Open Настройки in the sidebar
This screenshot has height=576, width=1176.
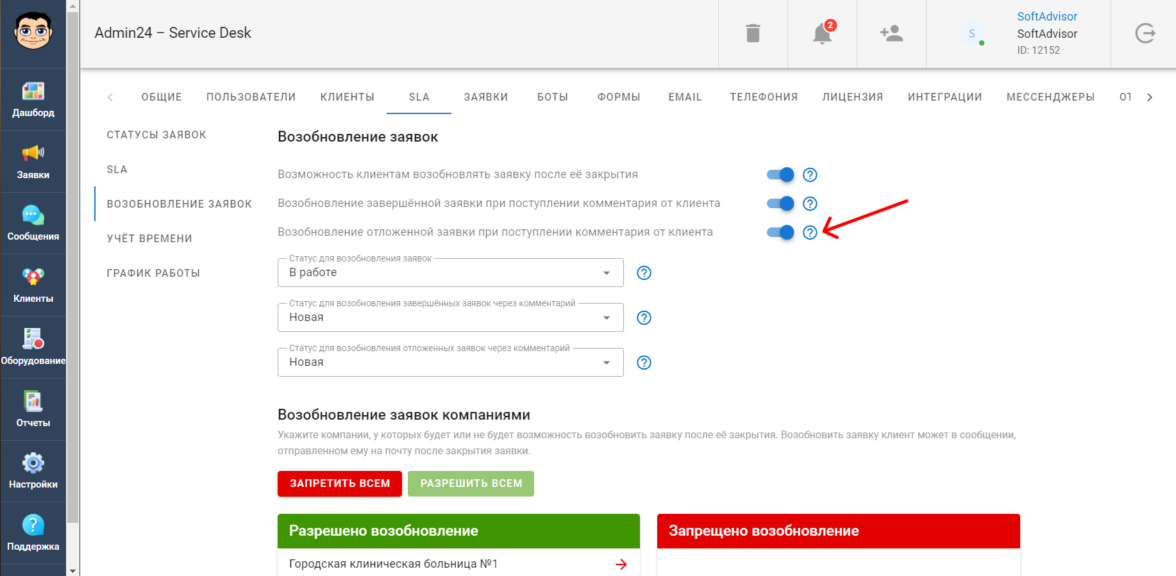point(33,471)
